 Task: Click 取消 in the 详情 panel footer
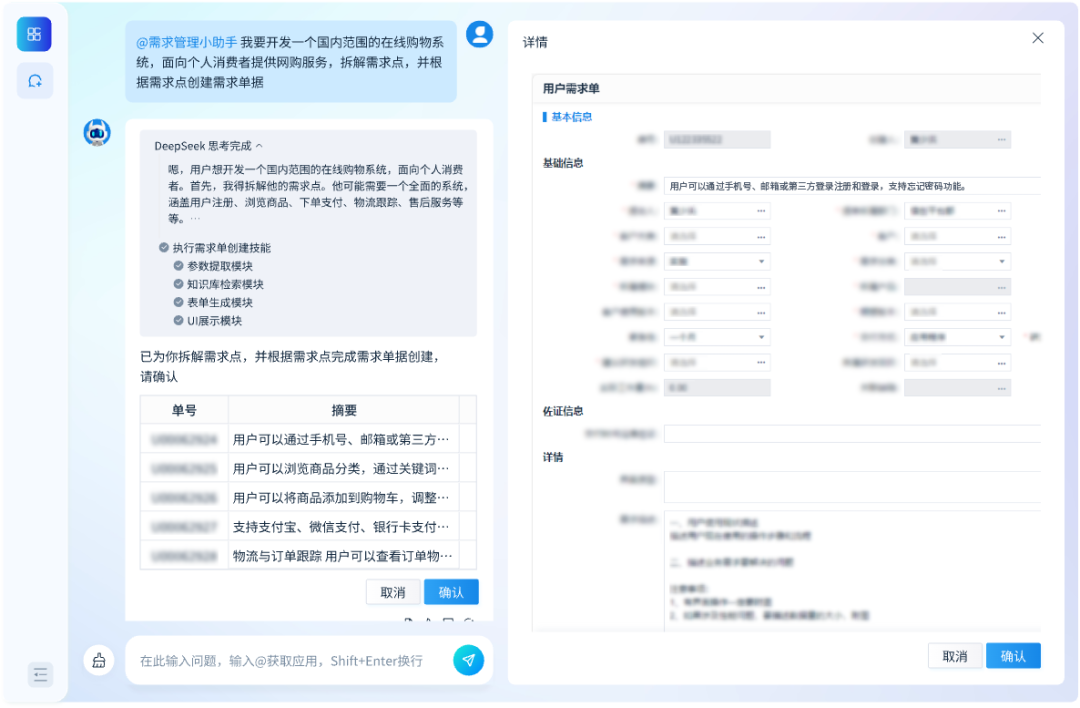(x=955, y=656)
